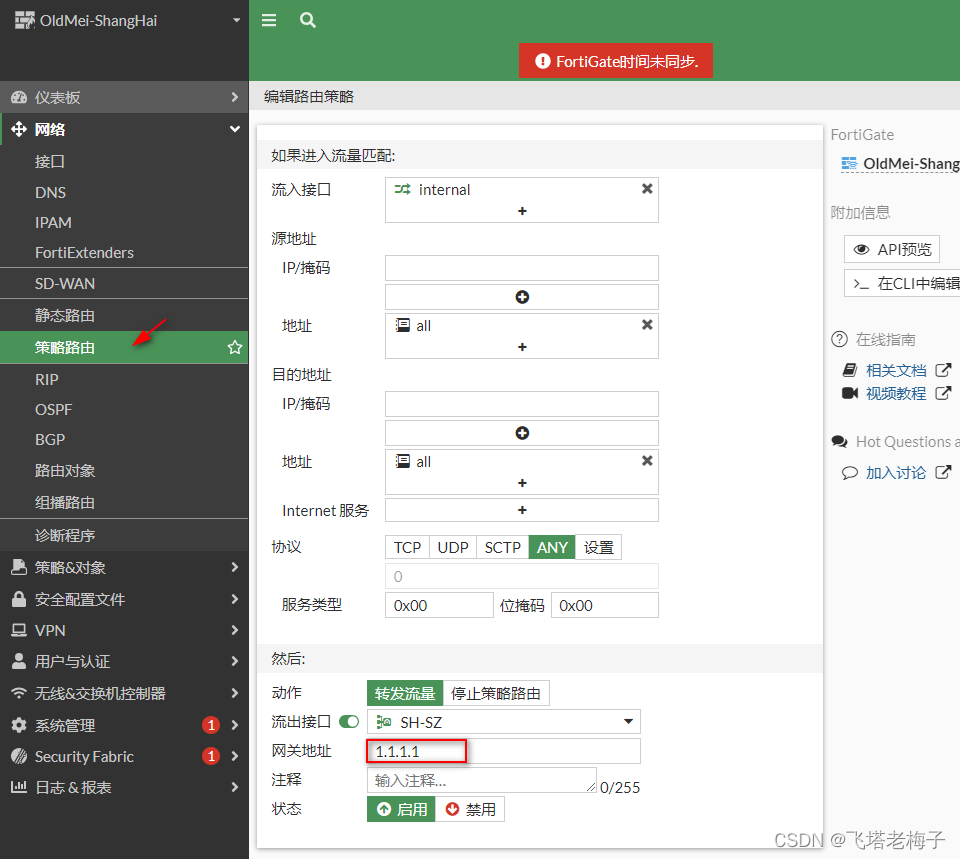The height and width of the screenshot is (859, 960).
Task: Toggle the hamburger menu icon
Action: pos(269,20)
